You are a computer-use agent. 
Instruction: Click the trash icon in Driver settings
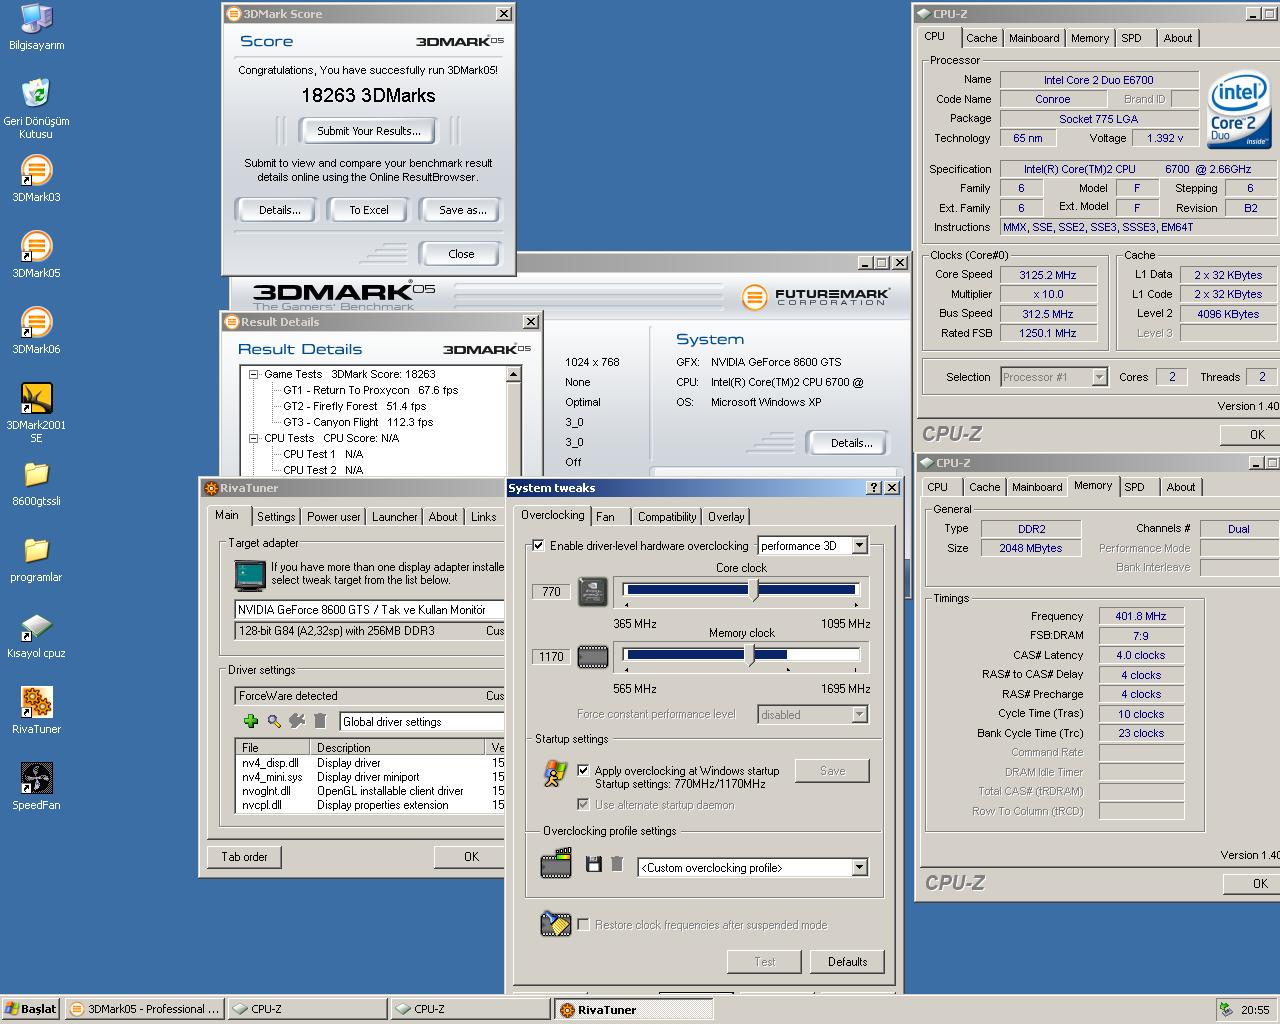(320, 721)
